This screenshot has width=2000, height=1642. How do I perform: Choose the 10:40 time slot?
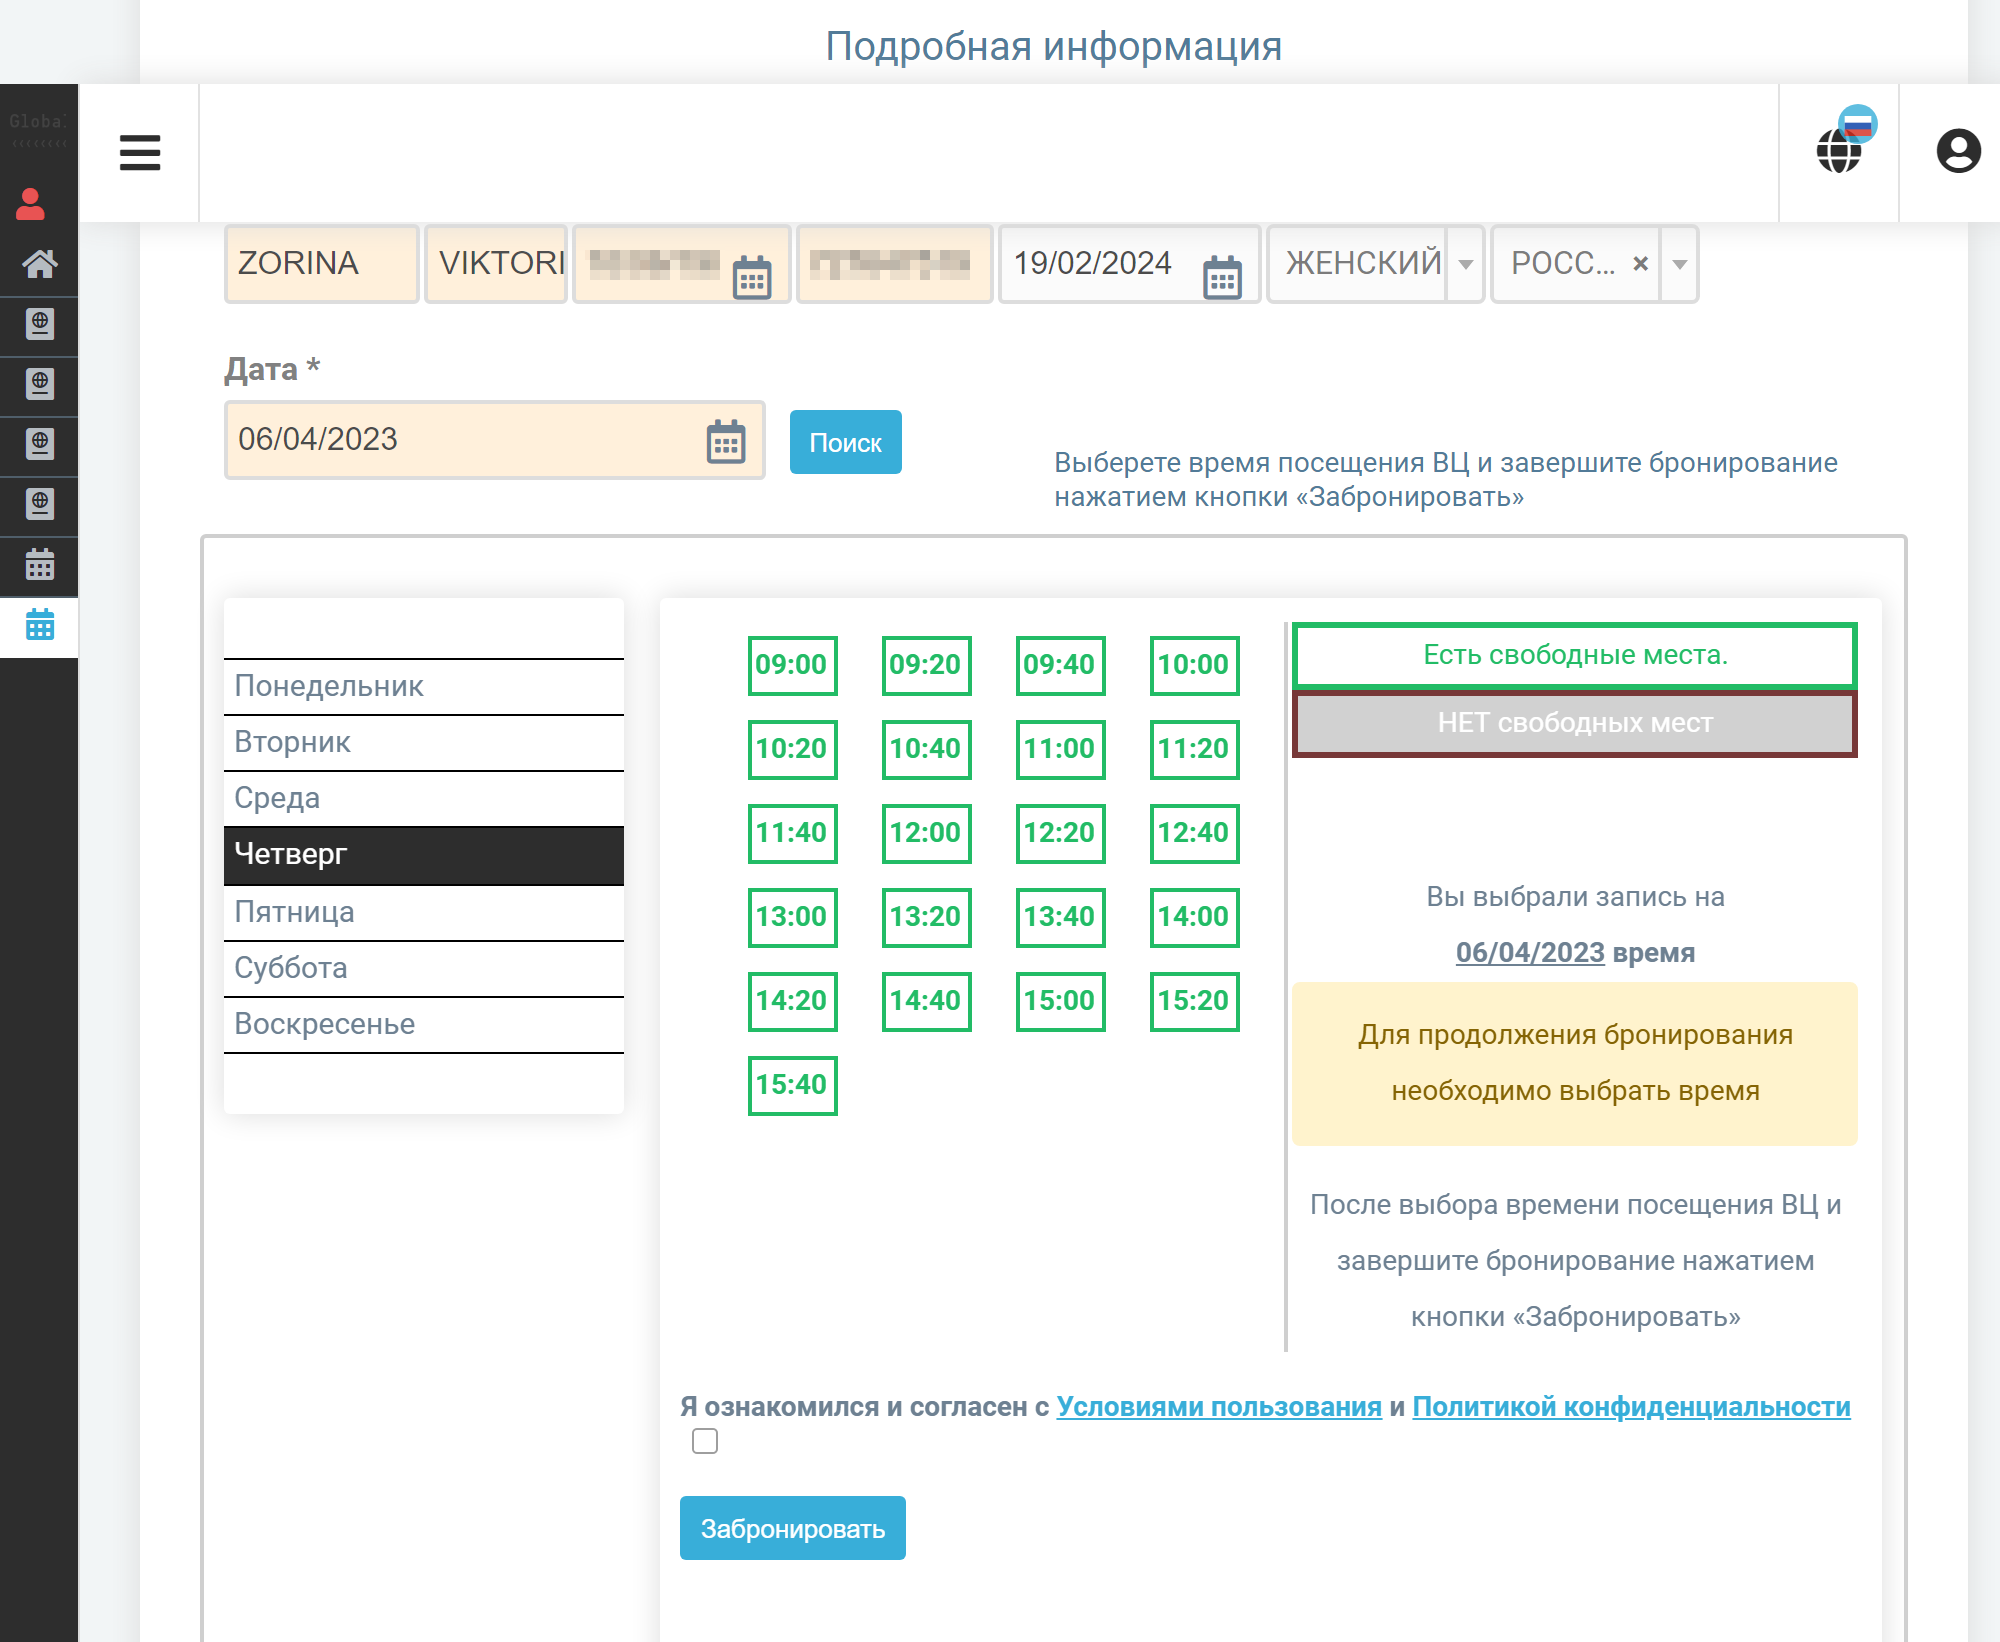pyautogui.click(x=926, y=749)
